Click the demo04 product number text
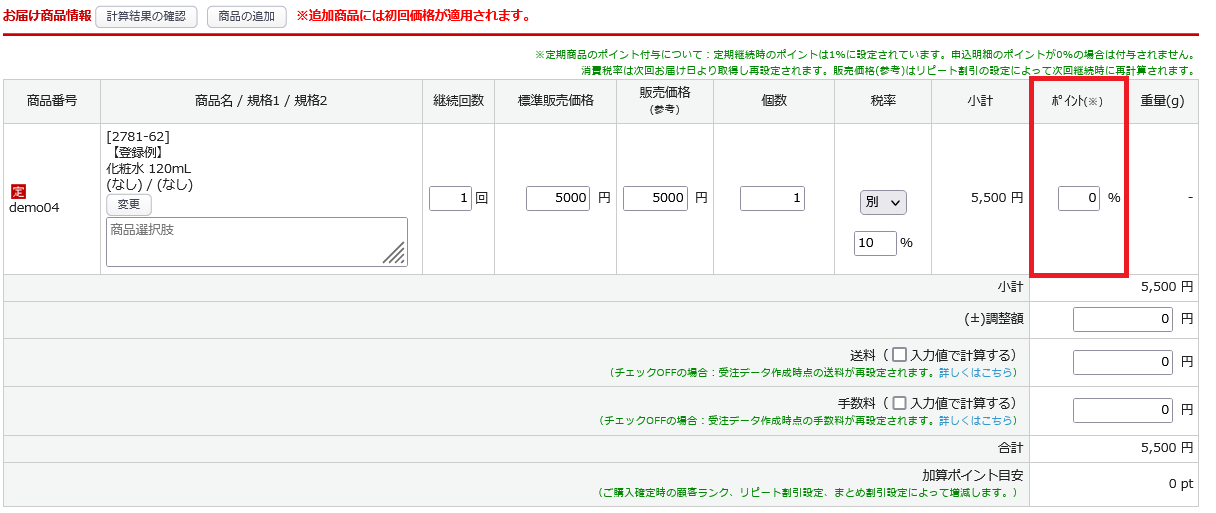Viewport: 1216px width, 513px height. coord(34,208)
